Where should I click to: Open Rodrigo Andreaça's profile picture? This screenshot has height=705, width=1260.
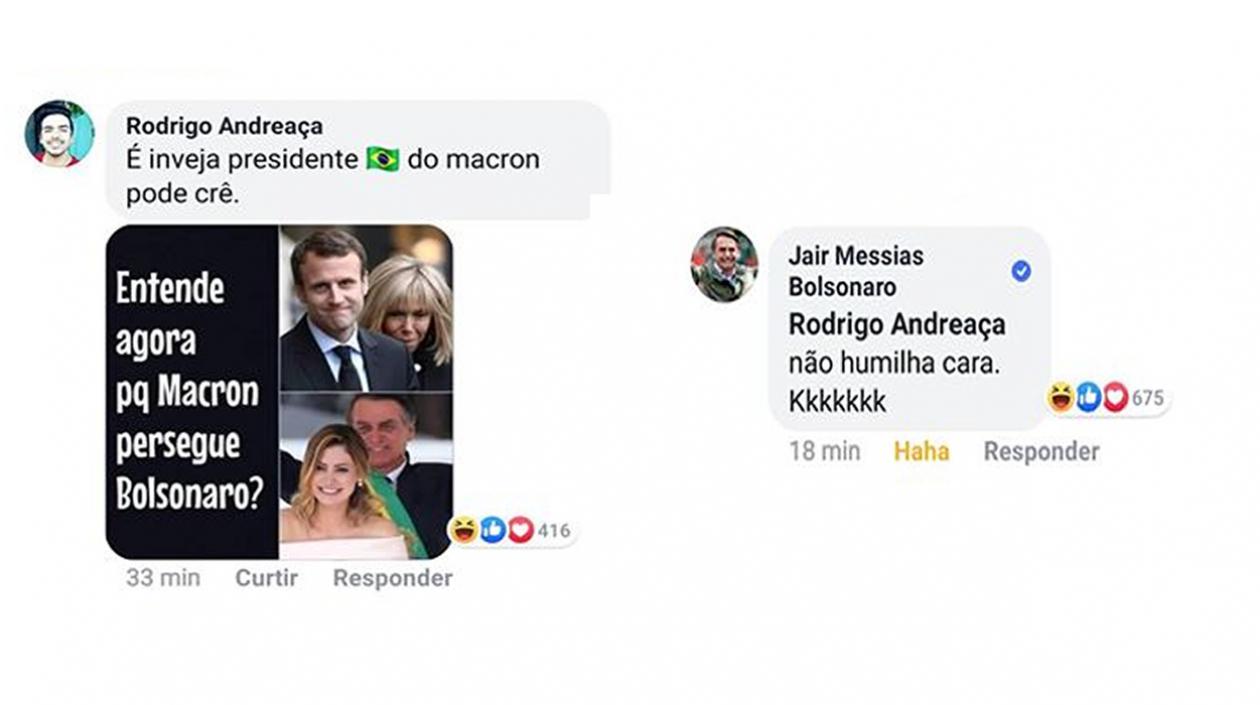59,133
